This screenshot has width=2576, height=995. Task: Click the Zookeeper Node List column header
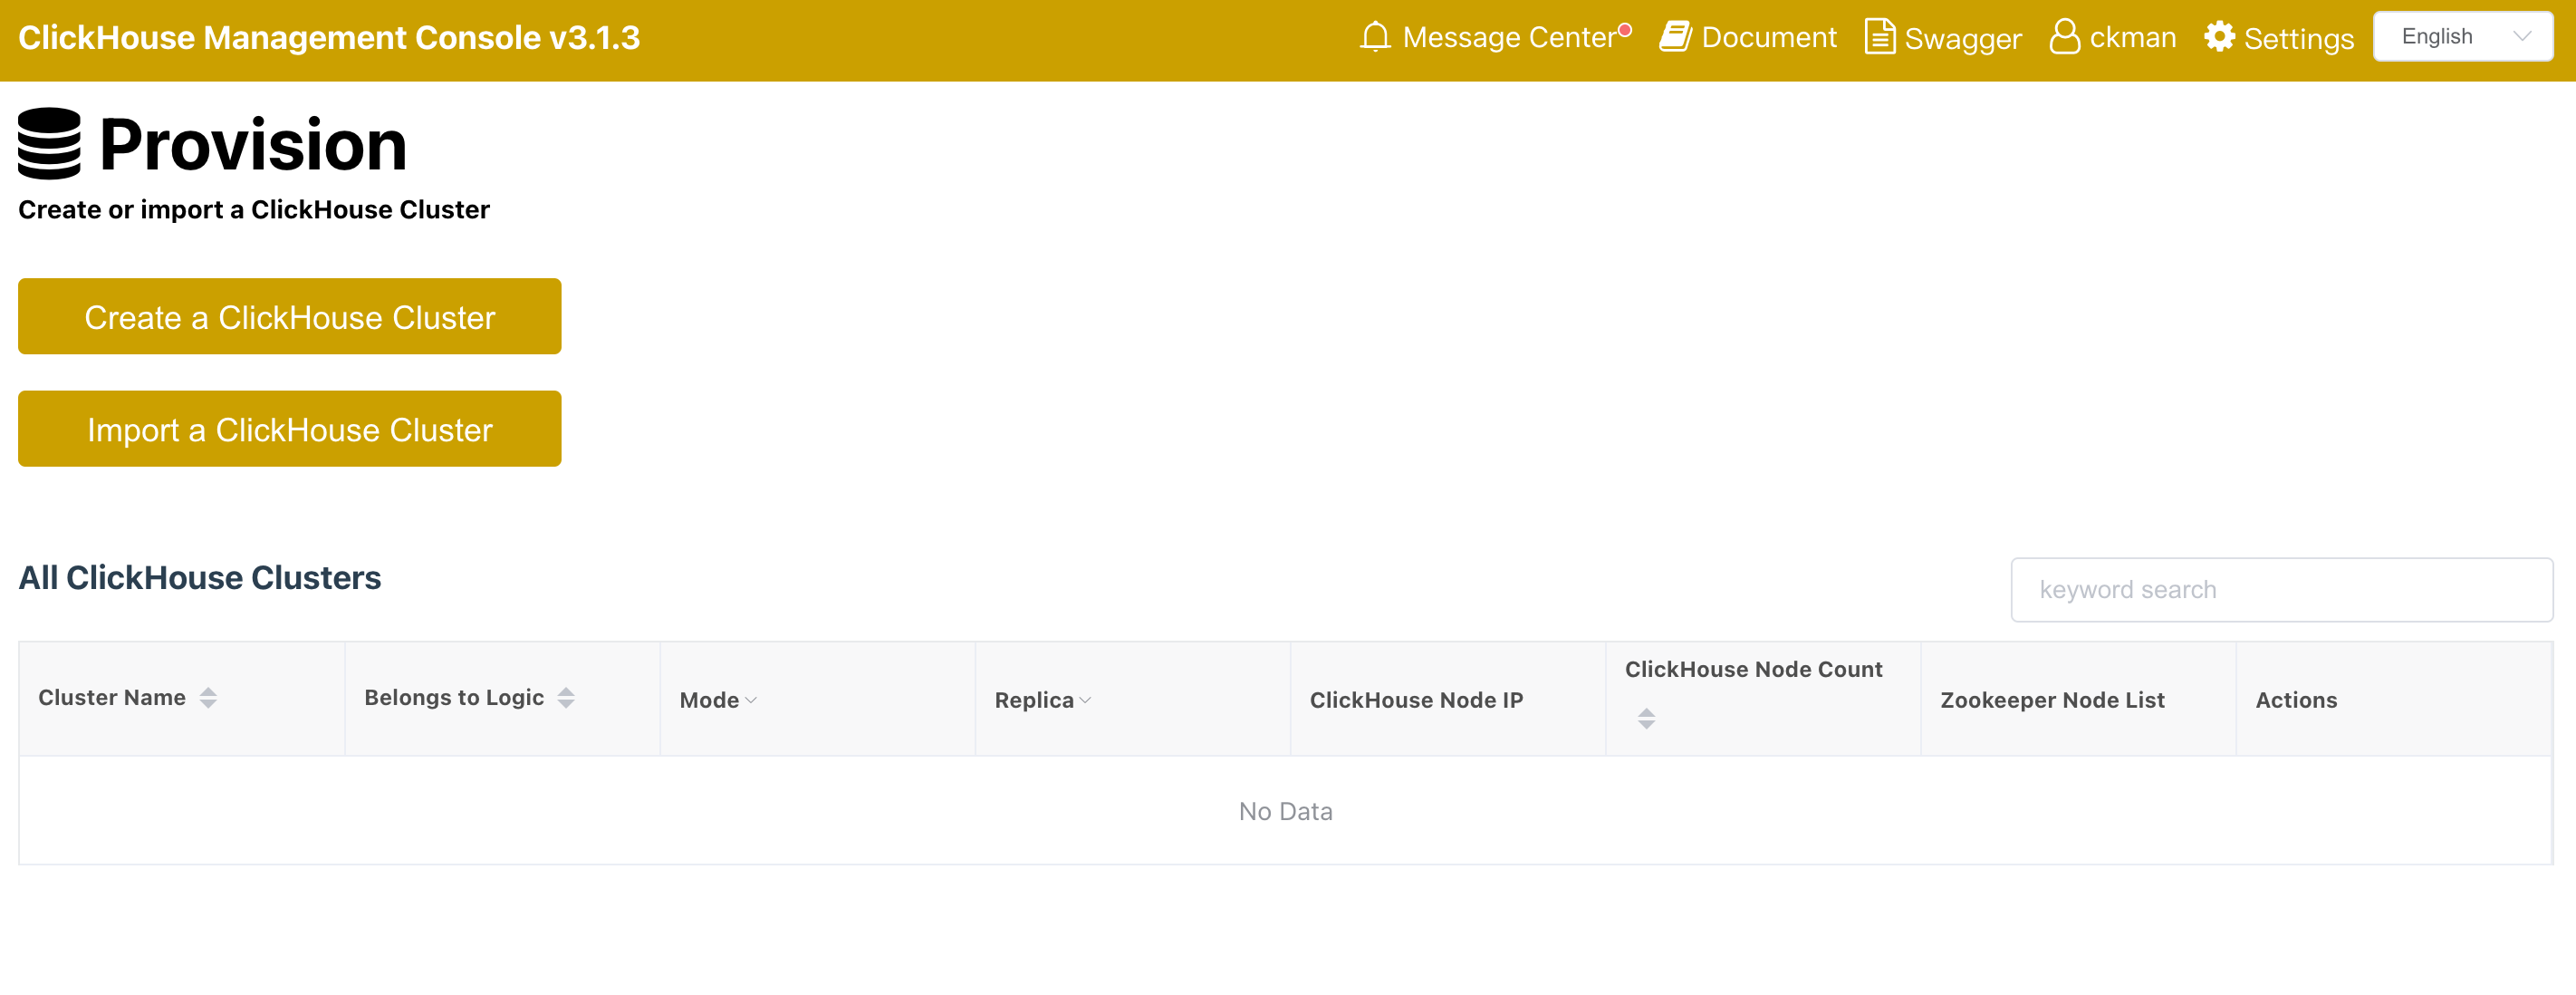point(2051,700)
